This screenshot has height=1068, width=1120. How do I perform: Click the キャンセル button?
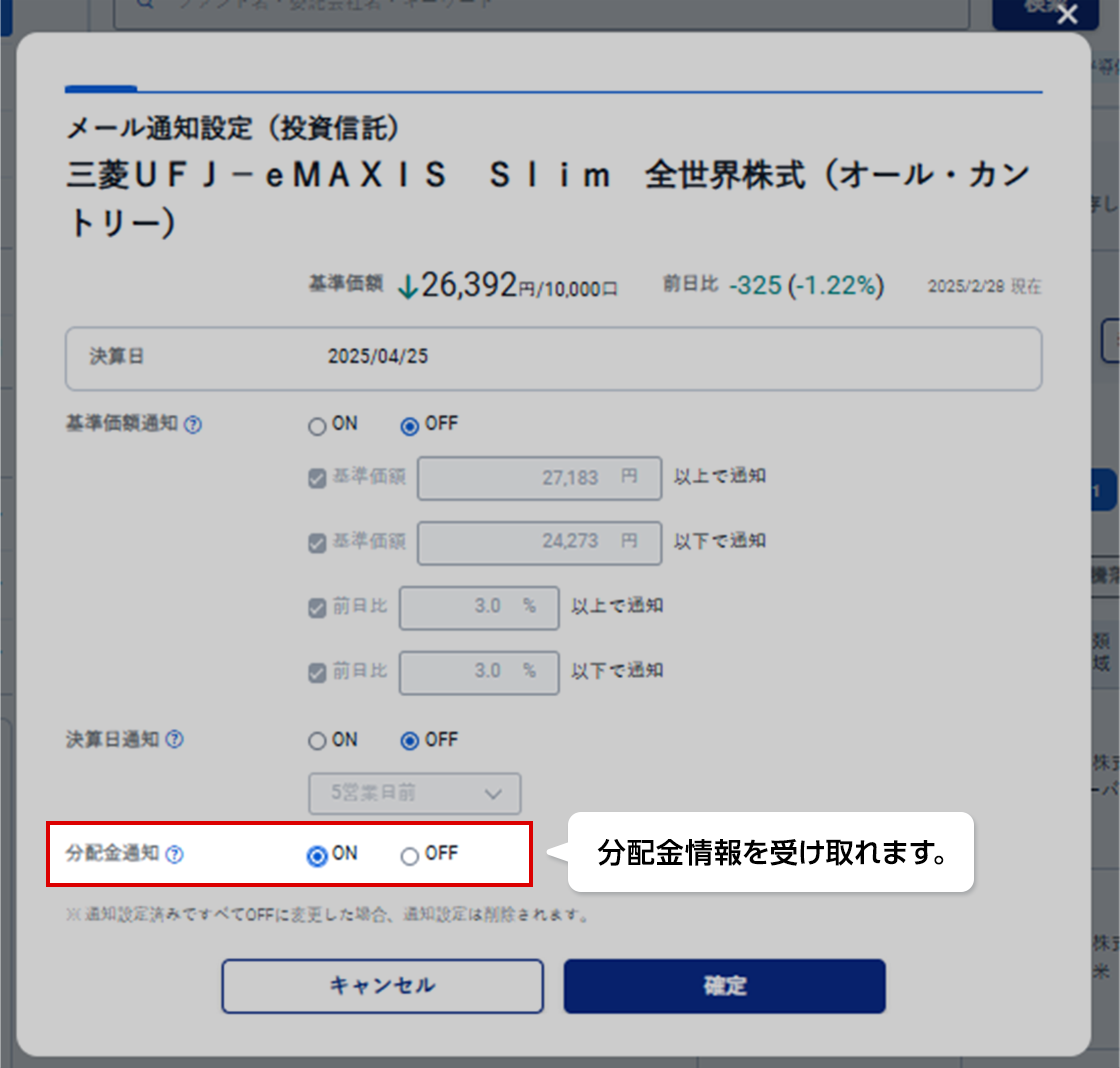click(382, 986)
